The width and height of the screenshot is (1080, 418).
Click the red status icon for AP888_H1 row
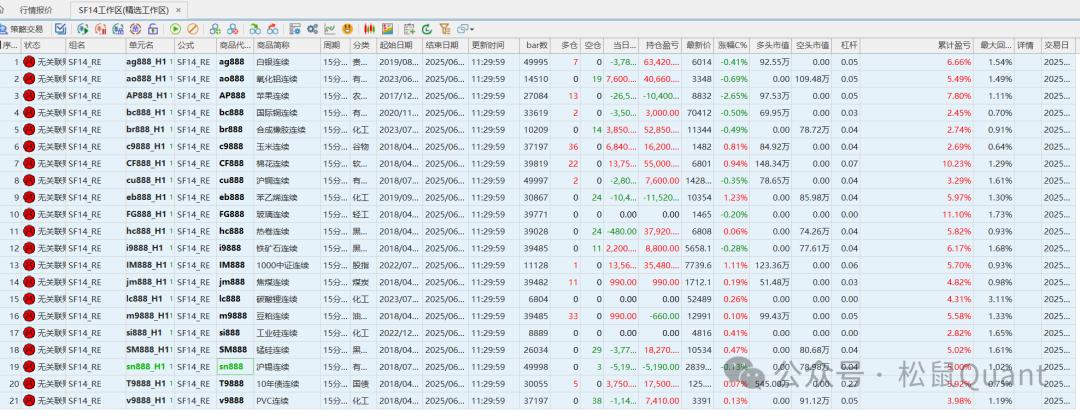pos(30,95)
